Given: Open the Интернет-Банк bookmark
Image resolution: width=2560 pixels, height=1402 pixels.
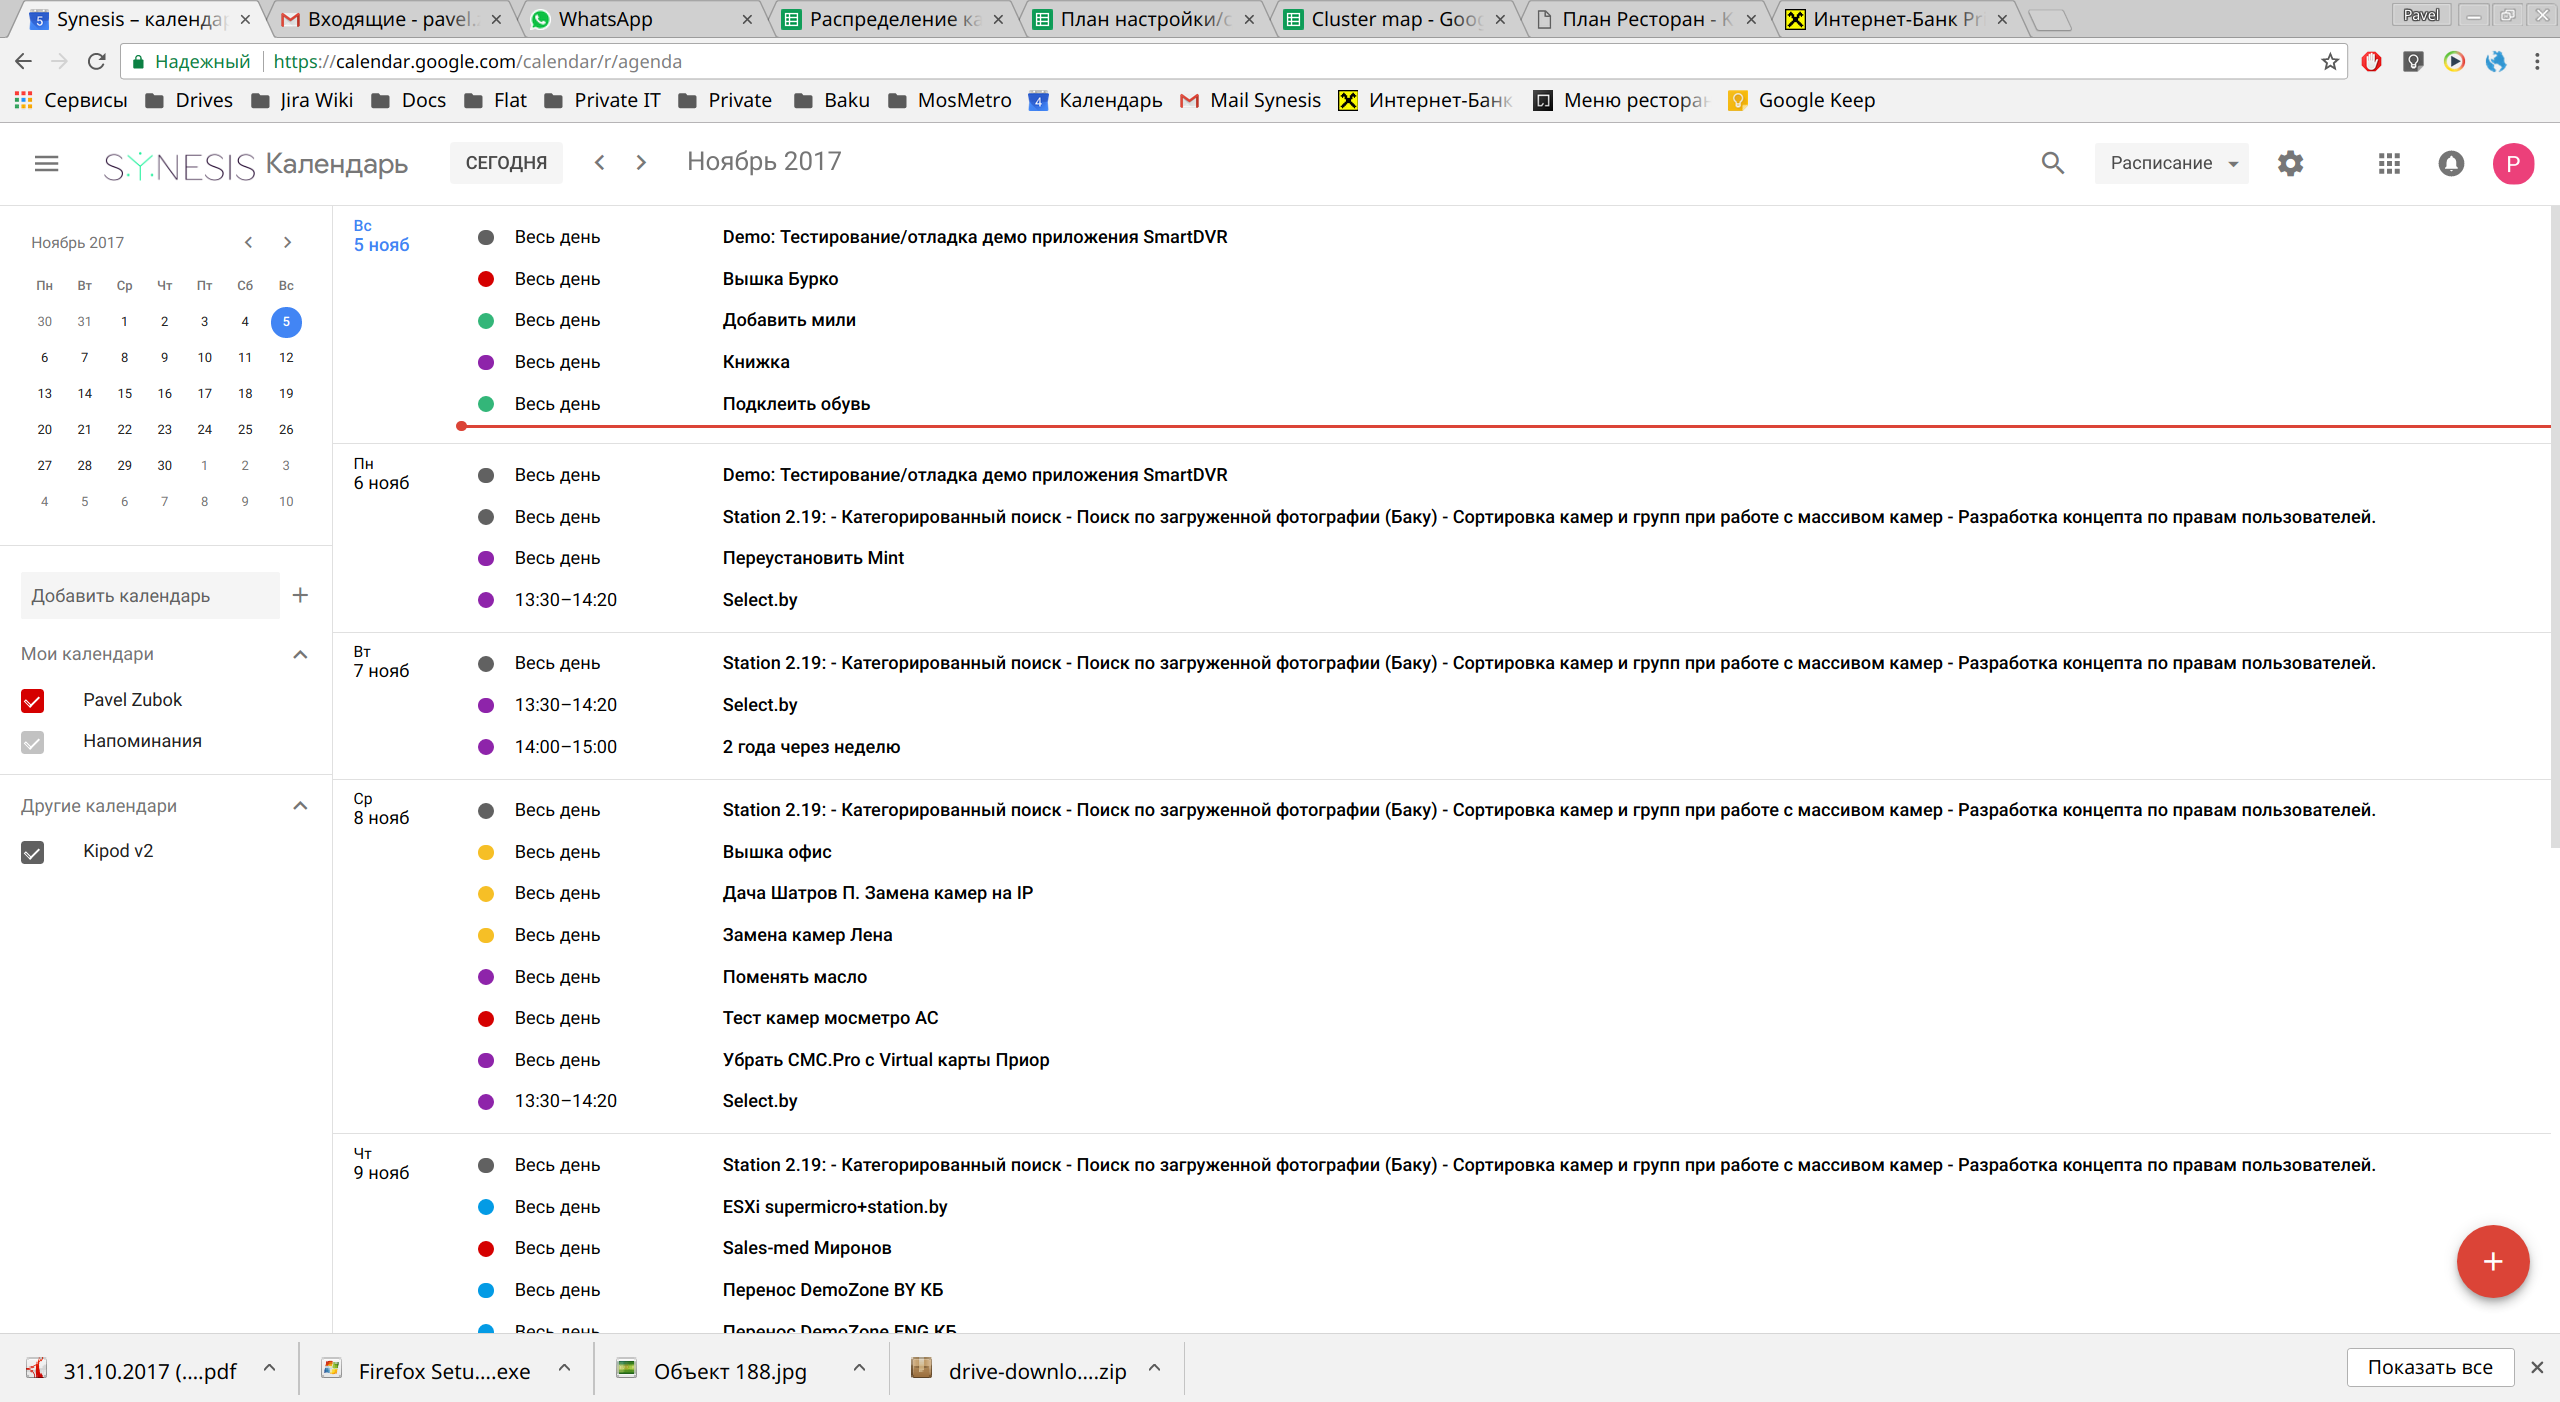Looking at the screenshot, I should pyautogui.click(x=1425, y=100).
